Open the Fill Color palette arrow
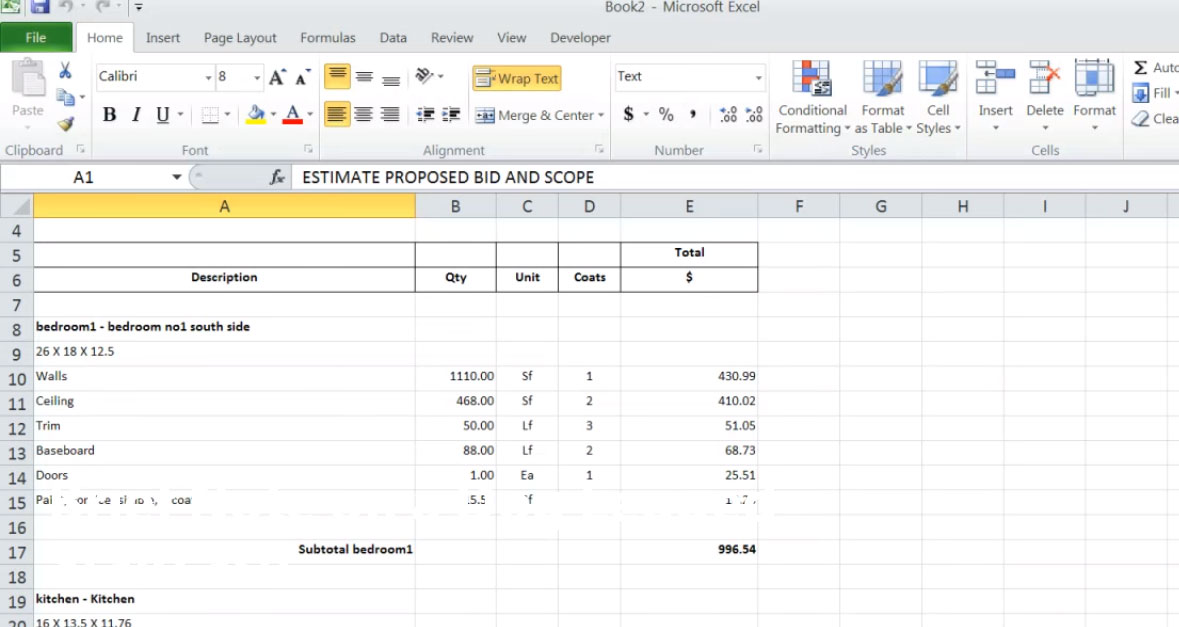The image size is (1179, 627). tap(273, 115)
